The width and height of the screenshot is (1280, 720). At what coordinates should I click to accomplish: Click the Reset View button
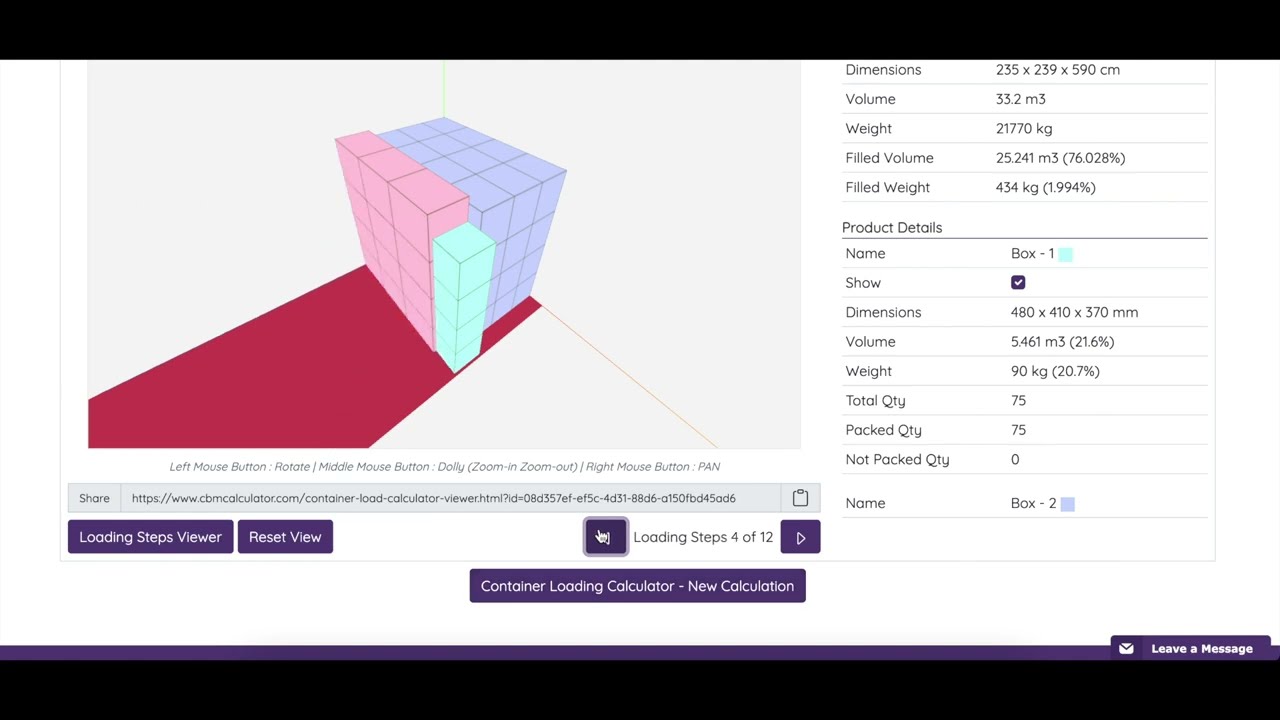(x=285, y=537)
